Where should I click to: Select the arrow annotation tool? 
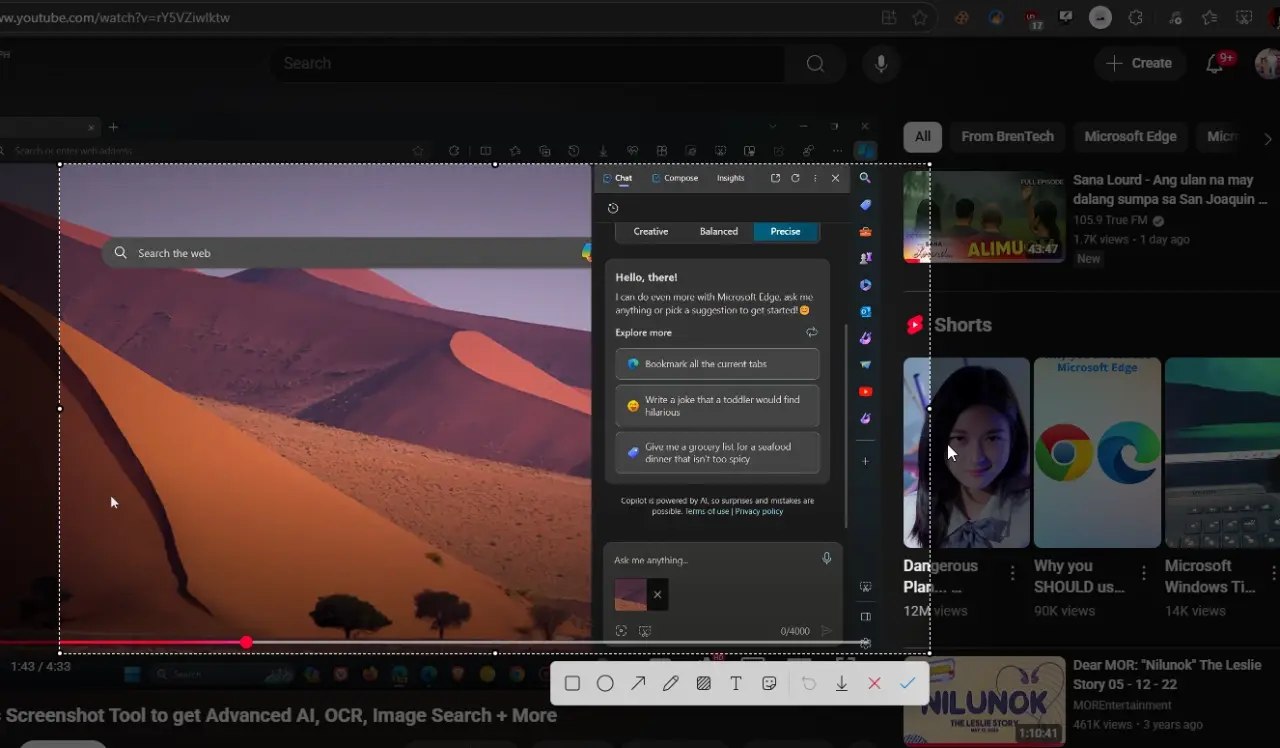(638, 683)
